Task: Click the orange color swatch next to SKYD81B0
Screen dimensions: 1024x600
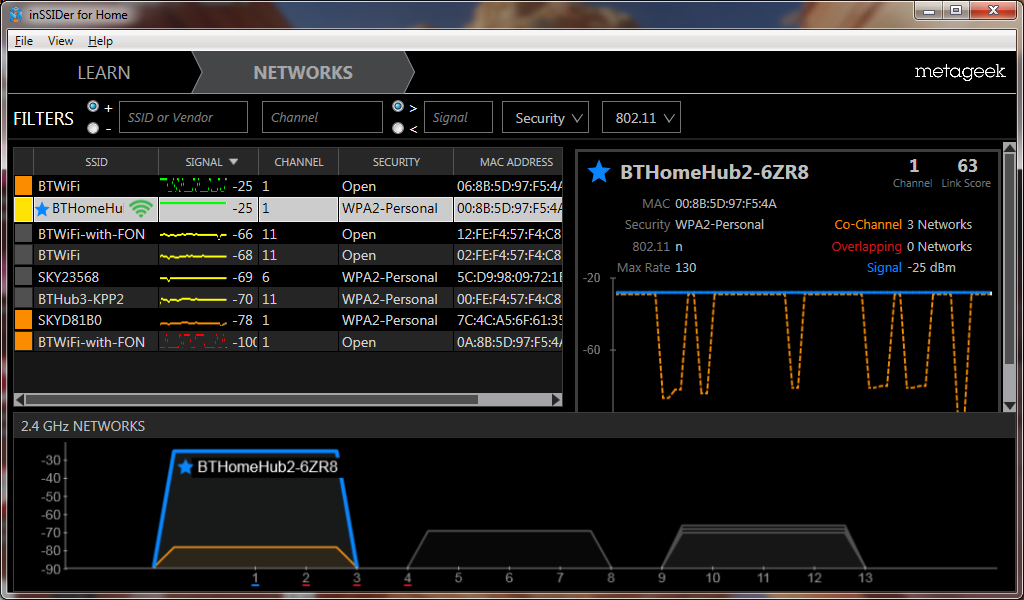Action: (x=23, y=320)
